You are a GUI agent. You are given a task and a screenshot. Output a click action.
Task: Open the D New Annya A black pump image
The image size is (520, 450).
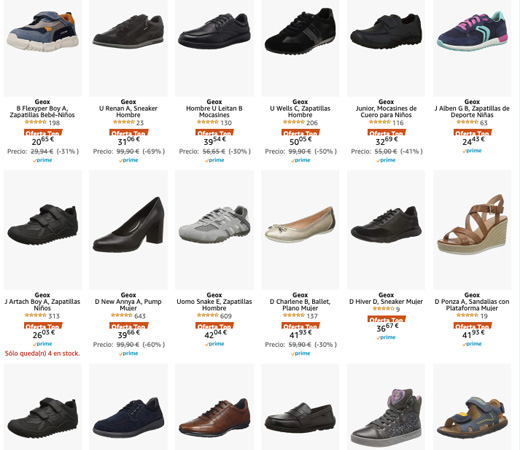pyautogui.click(x=128, y=224)
